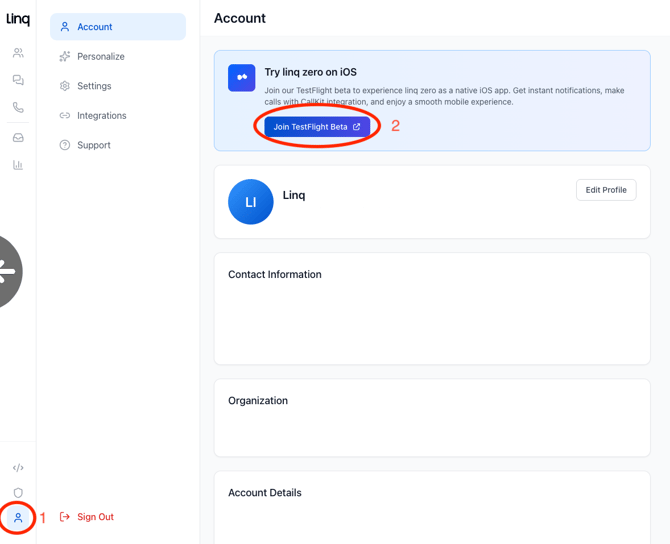
Task: Open the contacts people icon in sidebar
Action: 18,53
